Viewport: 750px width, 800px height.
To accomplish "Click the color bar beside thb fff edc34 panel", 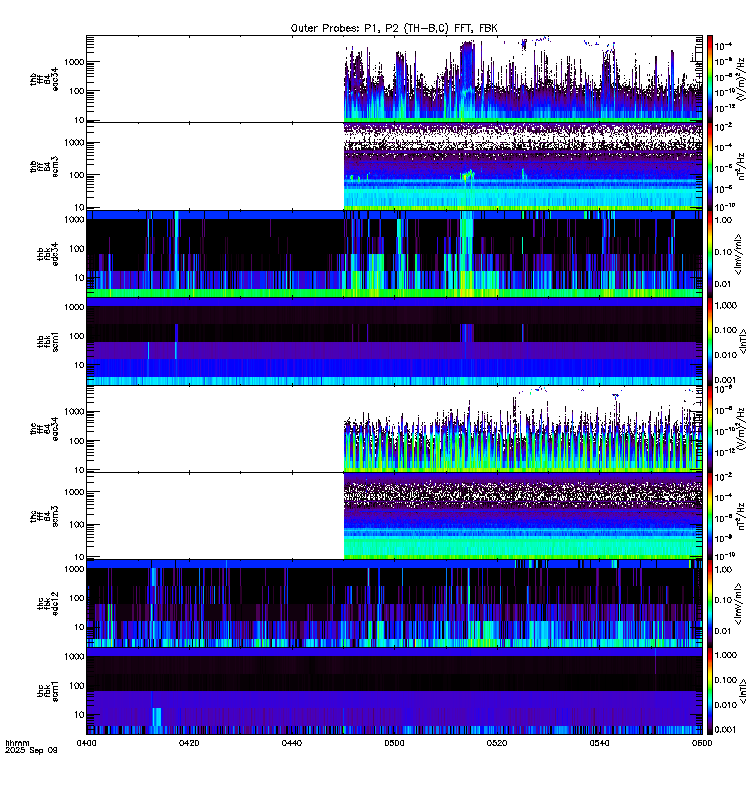I will point(709,79).
